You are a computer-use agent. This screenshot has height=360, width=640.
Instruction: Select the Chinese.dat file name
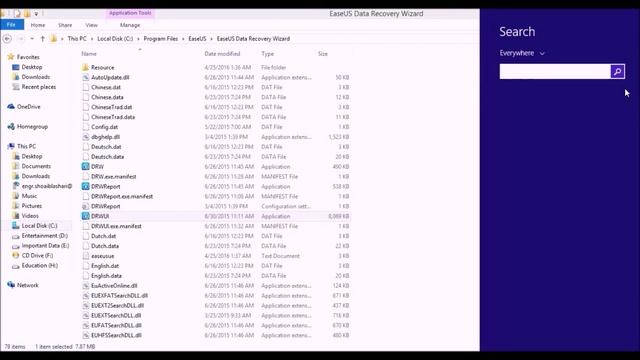tap(106, 87)
